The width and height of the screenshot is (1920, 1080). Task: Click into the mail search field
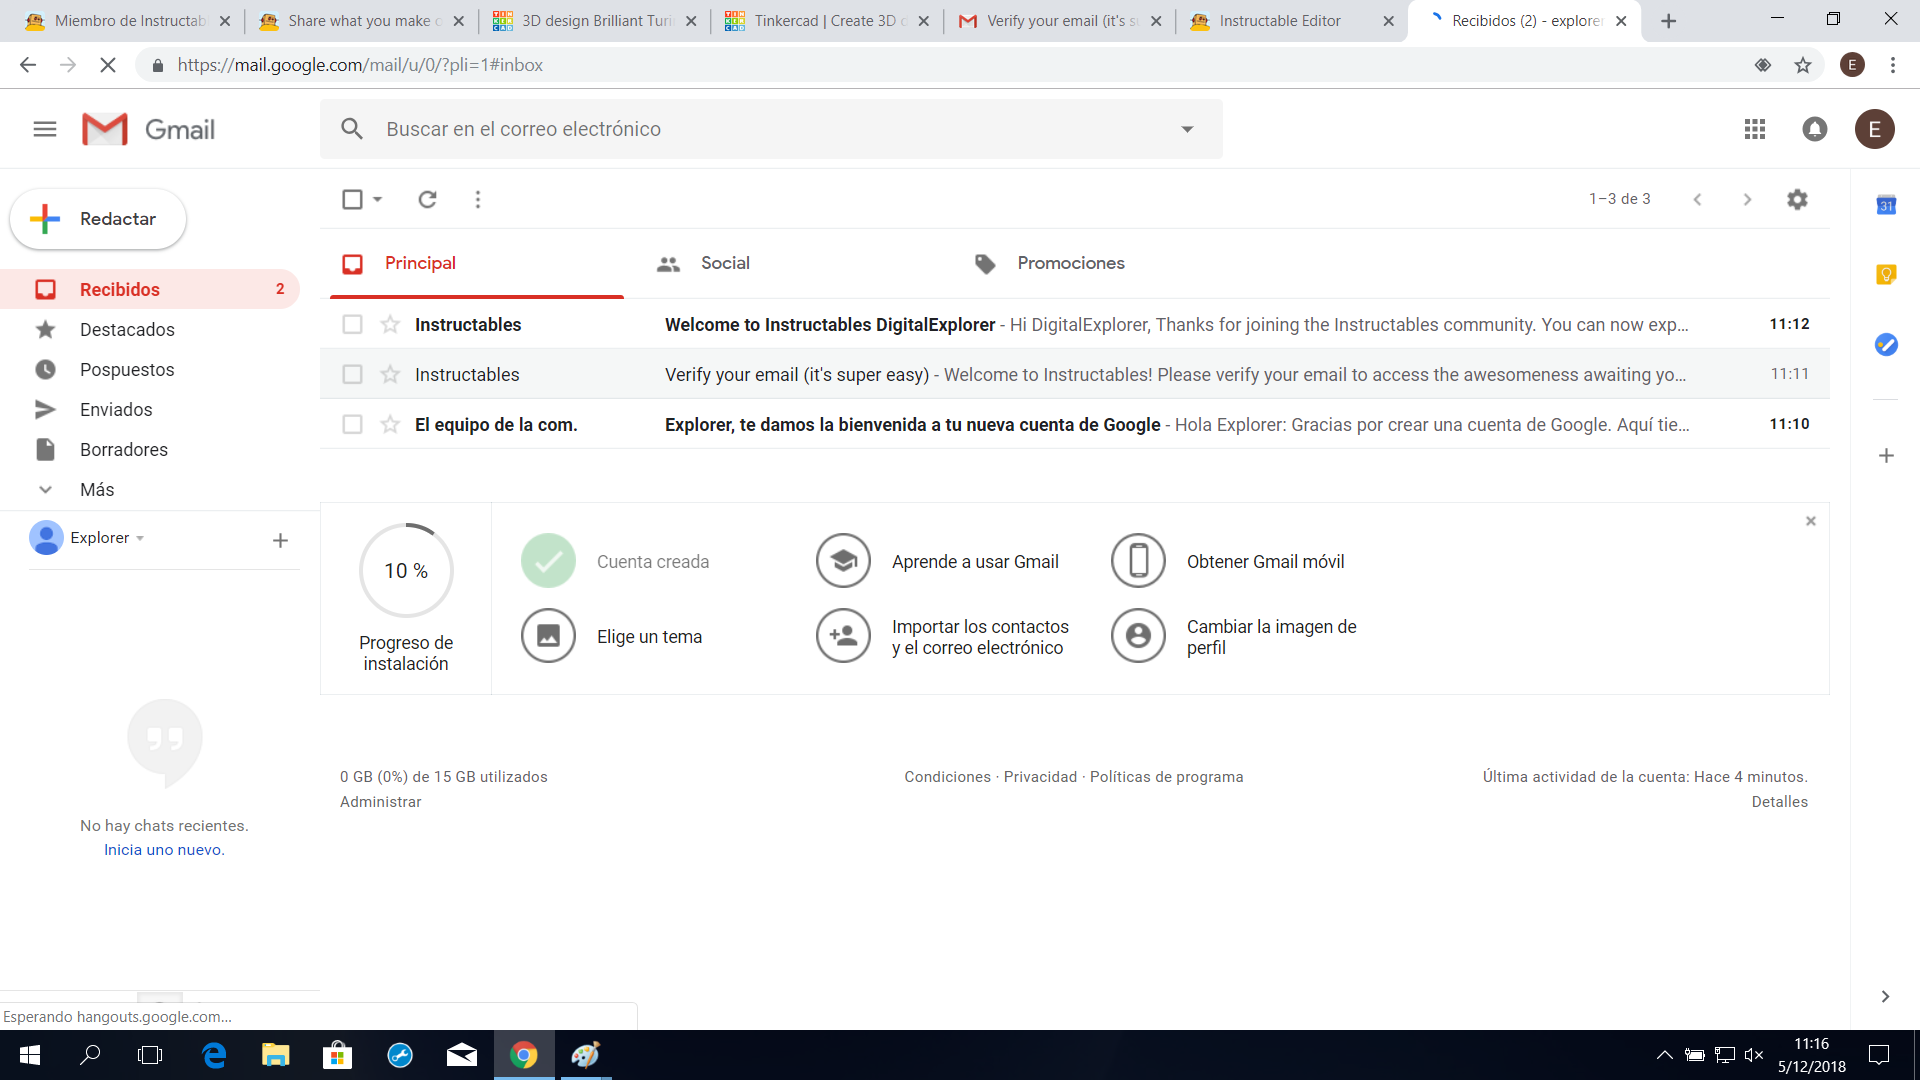(x=770, y=129)
